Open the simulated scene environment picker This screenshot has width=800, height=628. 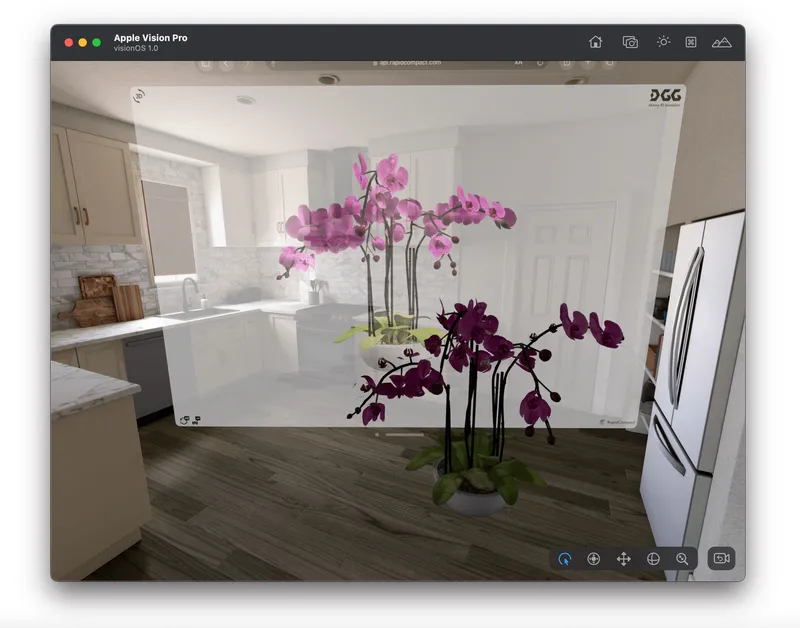pyautogui.click(x=721, y=42)
